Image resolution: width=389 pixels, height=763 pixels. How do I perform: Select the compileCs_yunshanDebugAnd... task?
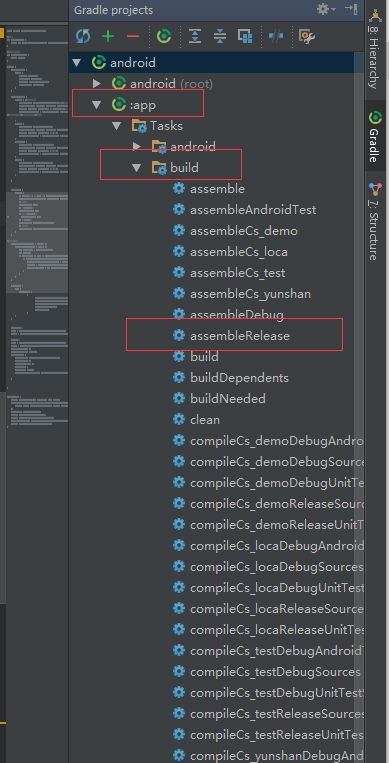[x=277, y=756]
